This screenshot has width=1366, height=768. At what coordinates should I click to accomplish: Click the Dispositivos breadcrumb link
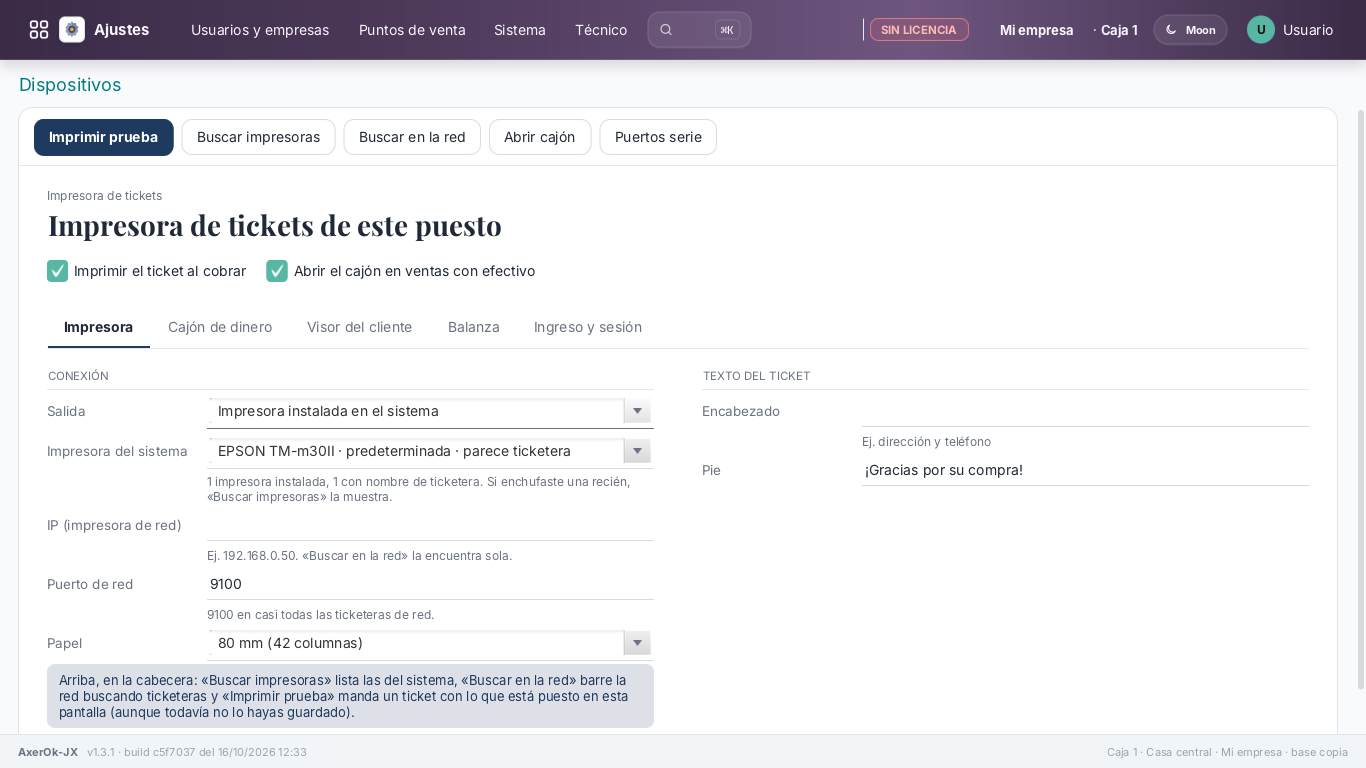pos(70,85)
